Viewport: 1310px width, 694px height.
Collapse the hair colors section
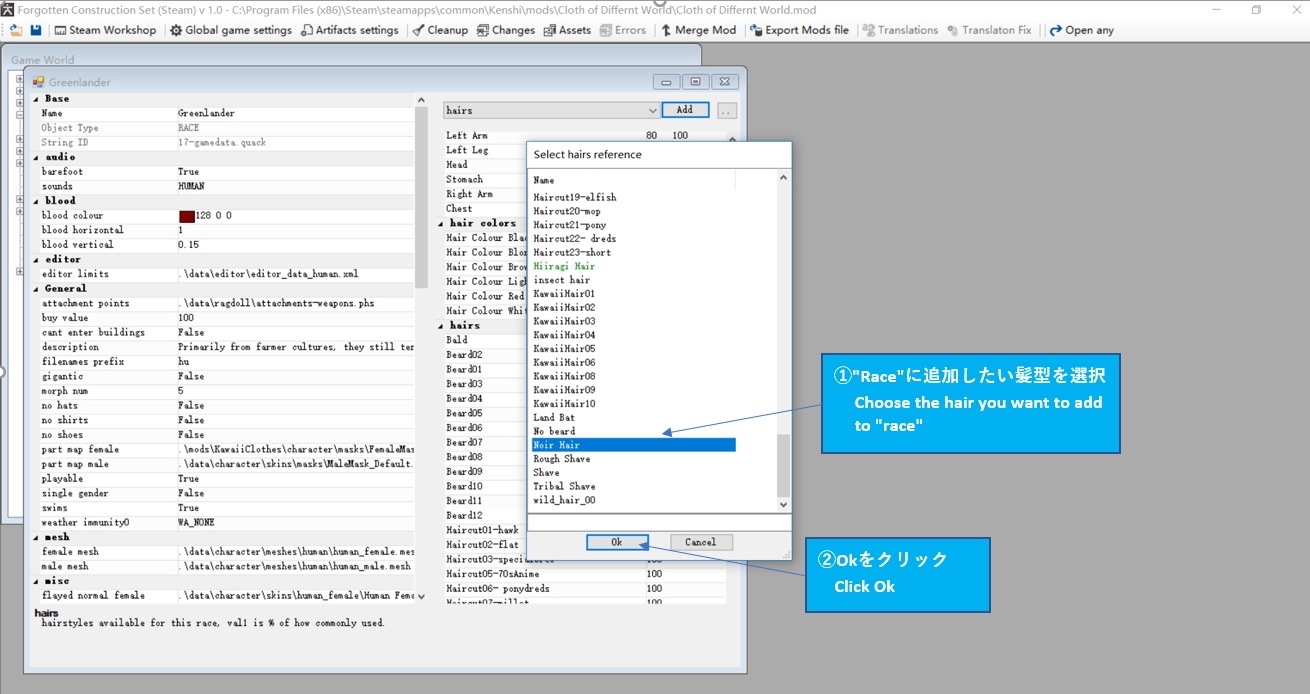(442, 223)
